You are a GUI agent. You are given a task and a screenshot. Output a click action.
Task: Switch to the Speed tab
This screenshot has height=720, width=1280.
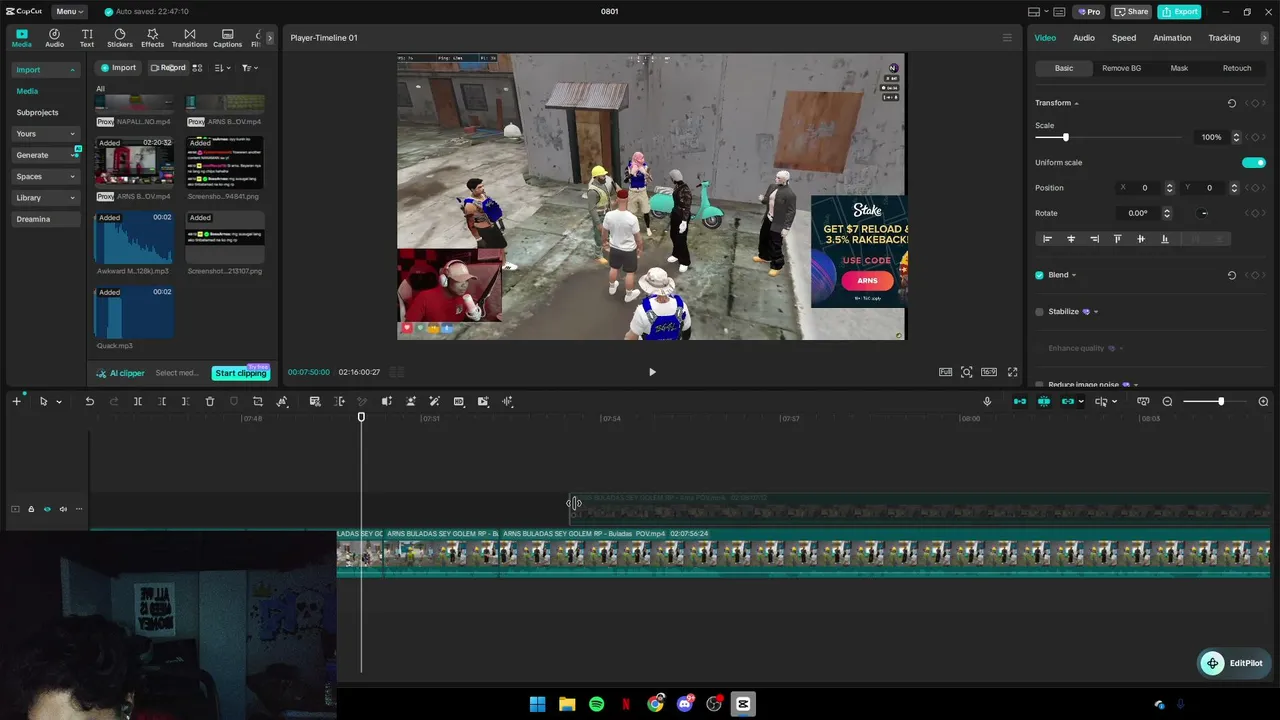click(1124, 38)
